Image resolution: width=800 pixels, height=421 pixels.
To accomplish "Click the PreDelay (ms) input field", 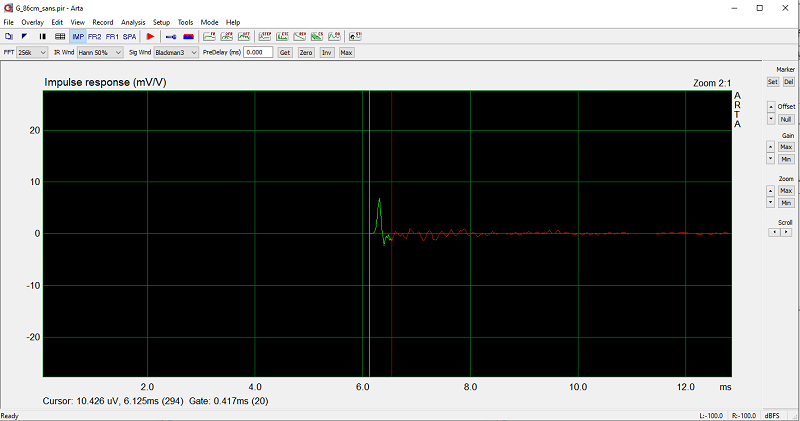I will click(258, 53).
